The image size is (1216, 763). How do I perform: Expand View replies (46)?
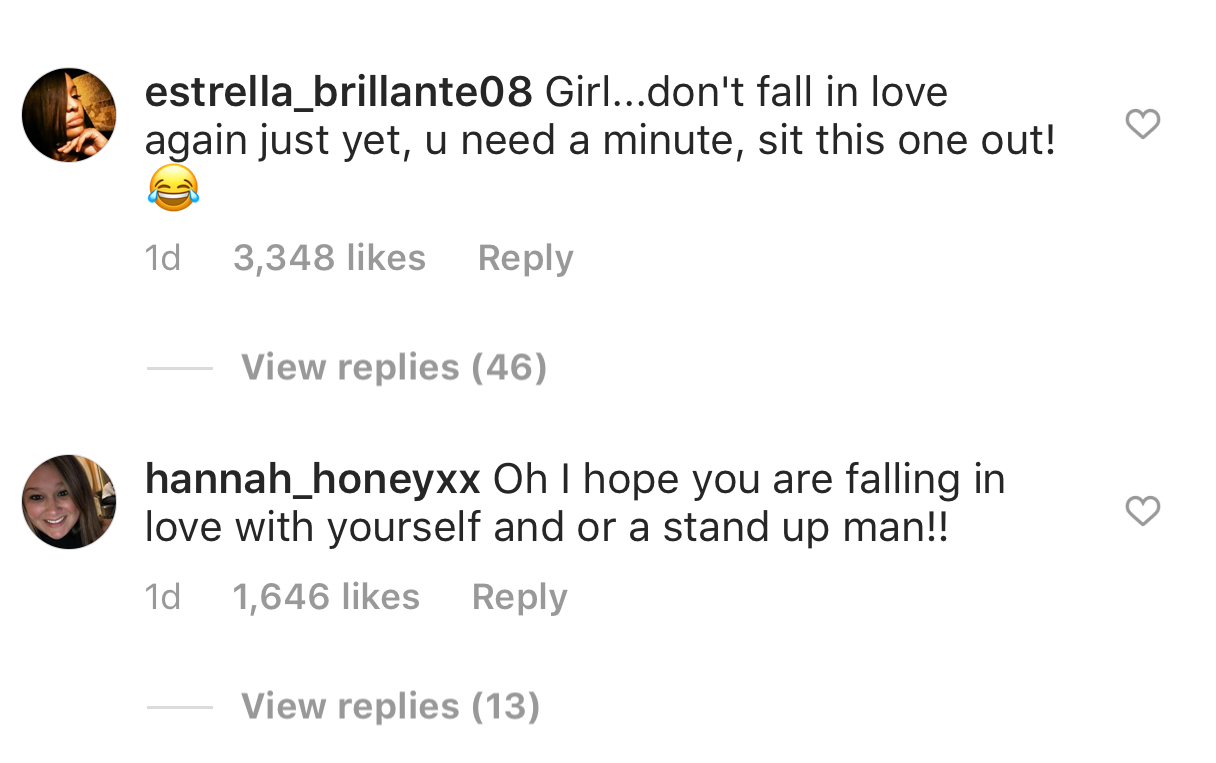(394, 368)
